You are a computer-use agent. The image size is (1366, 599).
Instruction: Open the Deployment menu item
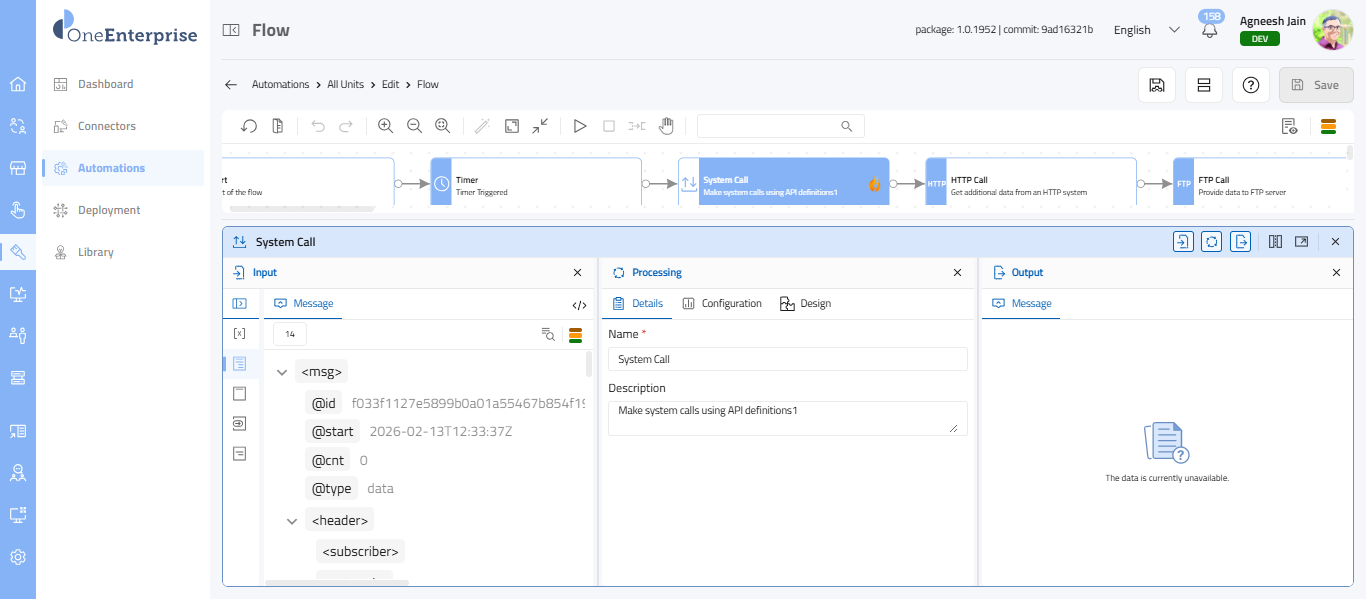(109, 210)
